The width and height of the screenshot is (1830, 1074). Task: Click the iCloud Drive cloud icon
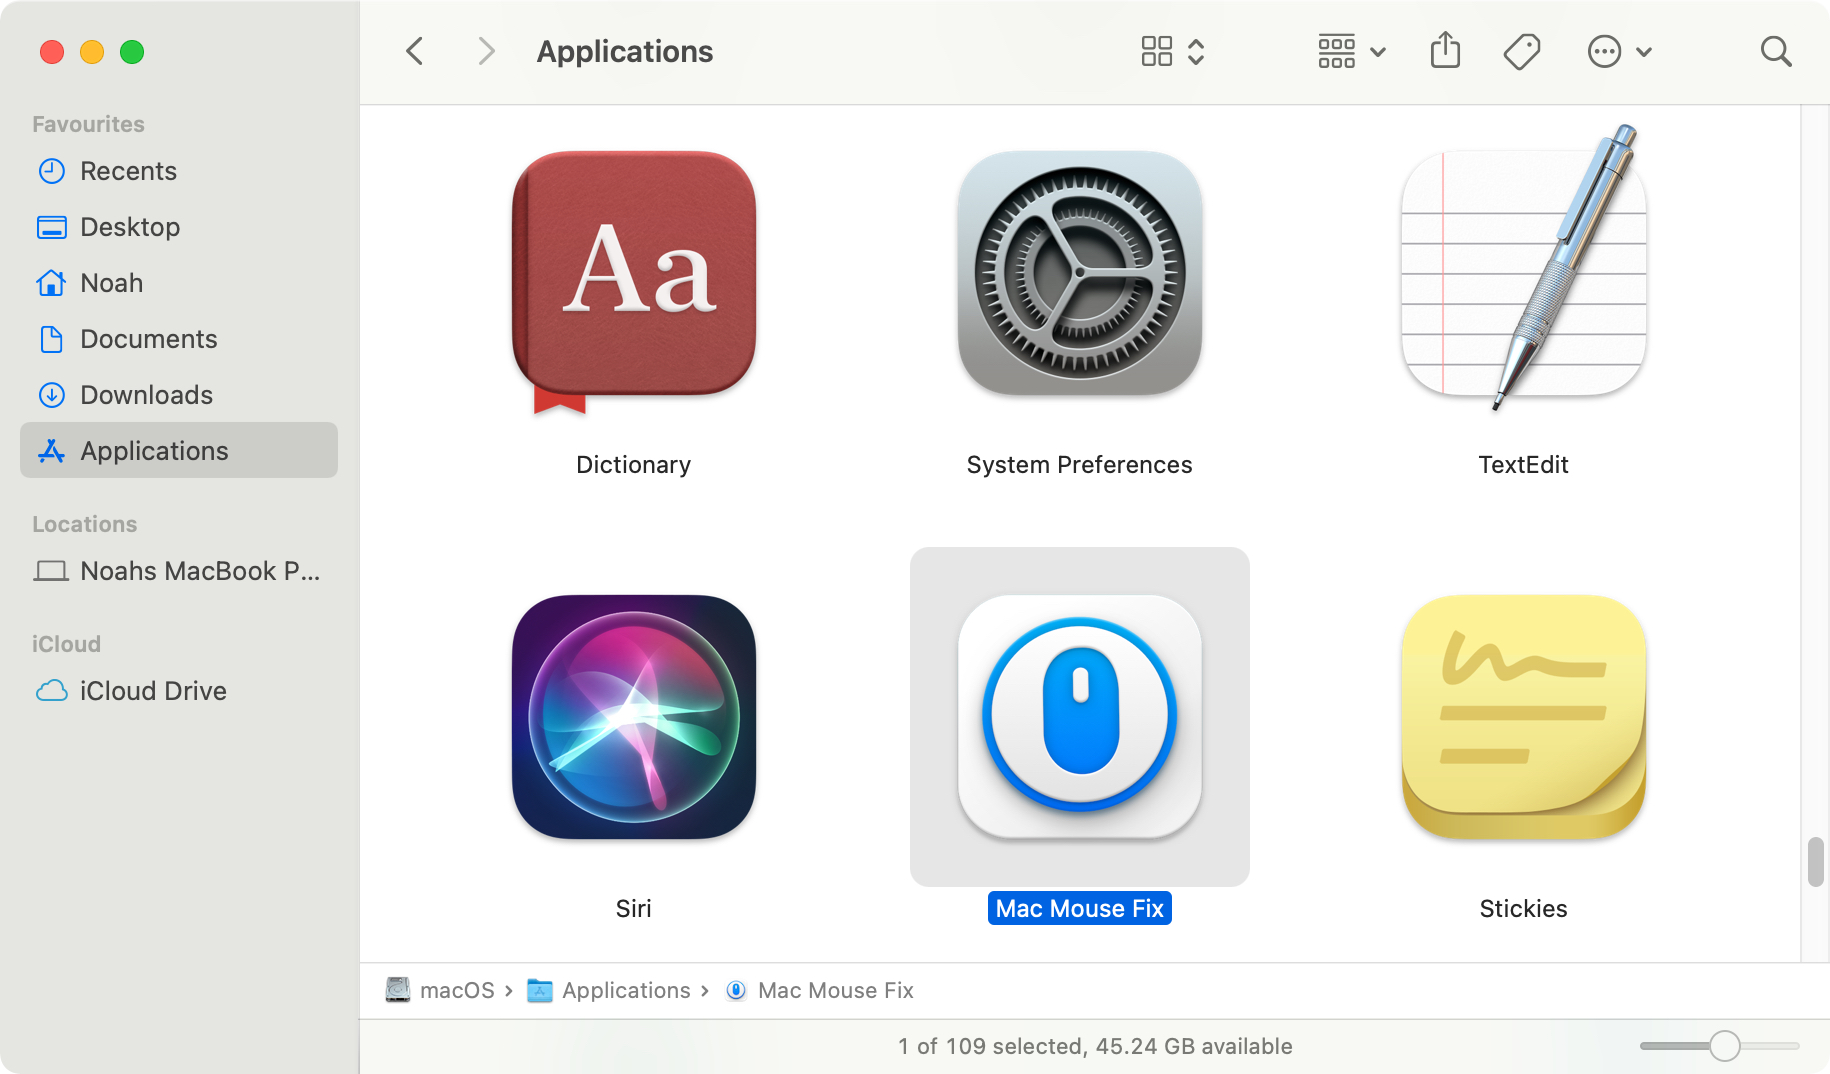52,691
